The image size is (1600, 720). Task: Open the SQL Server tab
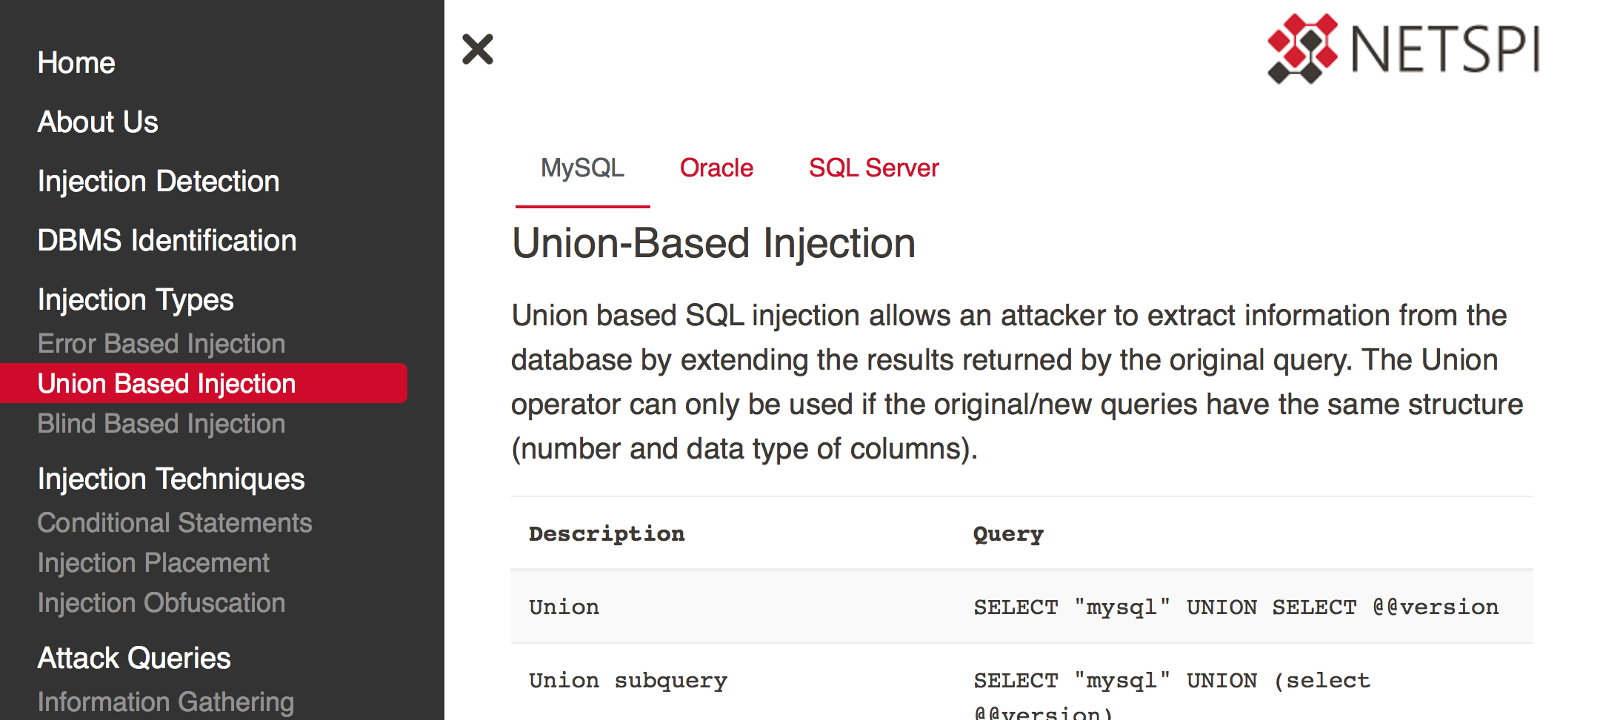[873, 168]
